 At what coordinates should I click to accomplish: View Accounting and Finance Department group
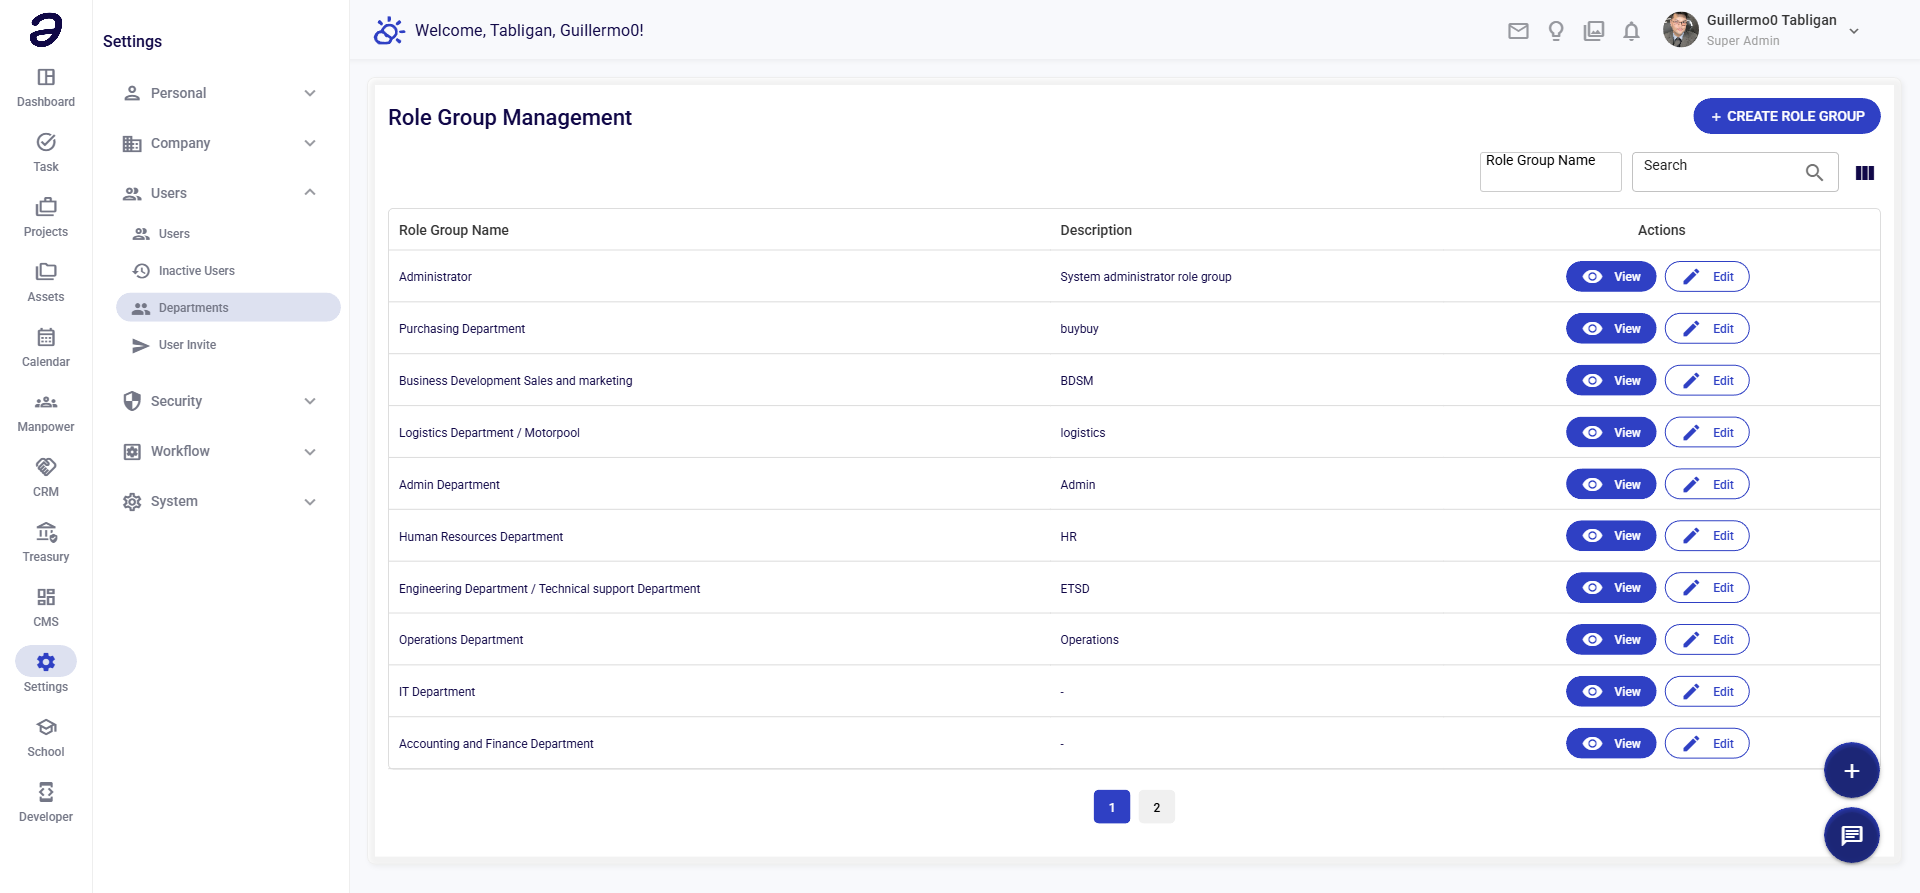click(x=1611, y=744)
